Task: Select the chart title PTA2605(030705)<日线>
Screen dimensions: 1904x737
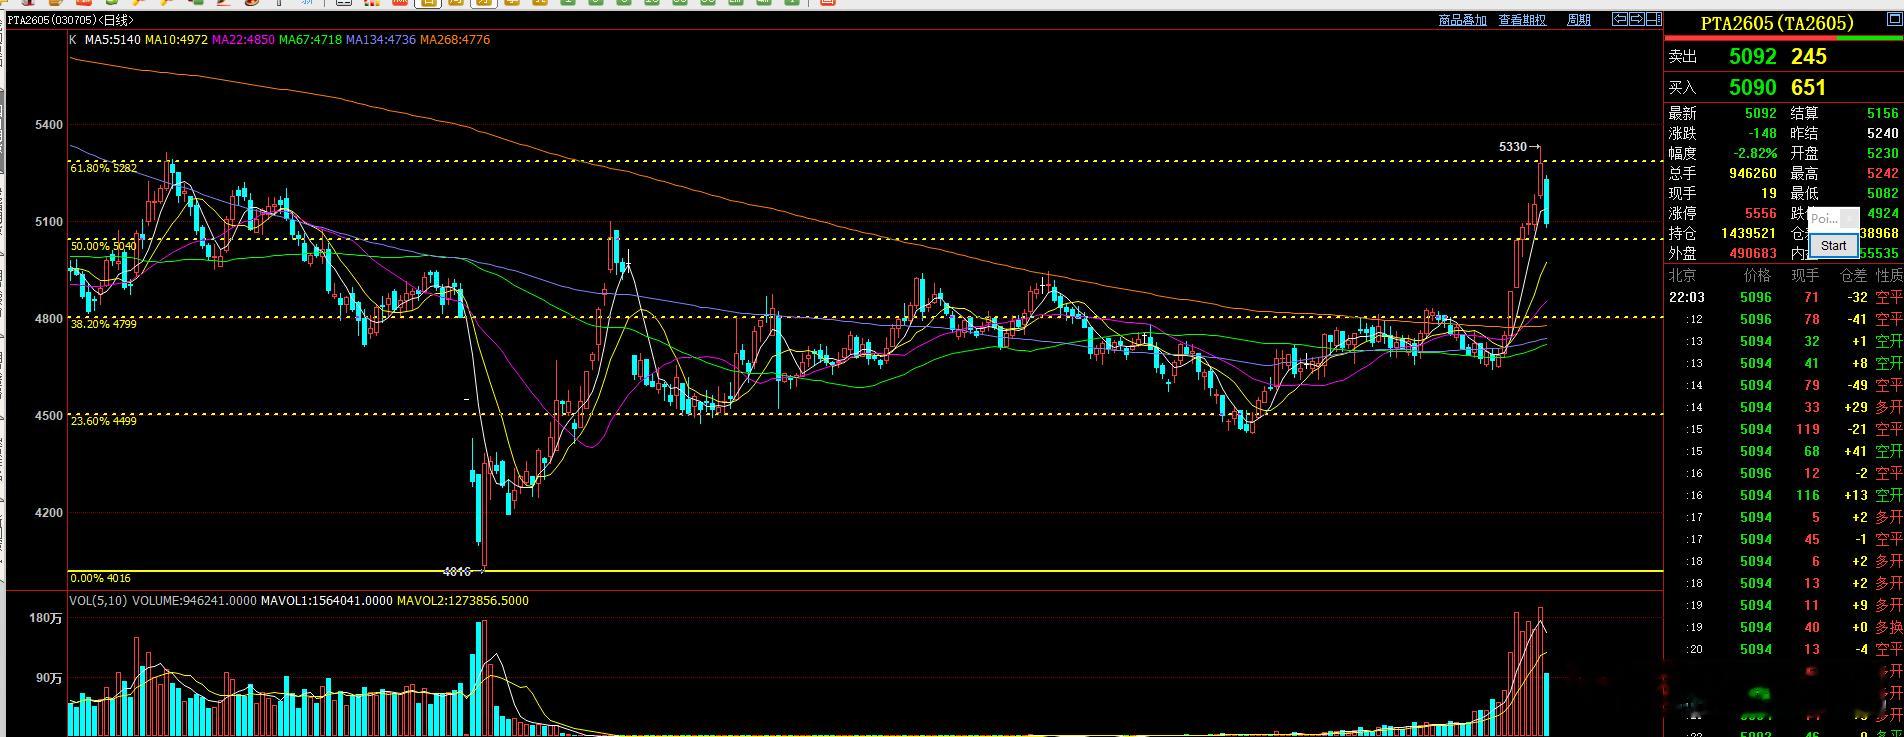Action: pos(71,20)
